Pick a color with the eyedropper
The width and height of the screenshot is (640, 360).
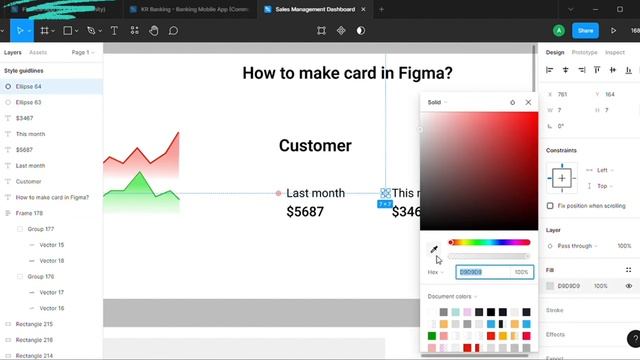[x=434, y=249]
